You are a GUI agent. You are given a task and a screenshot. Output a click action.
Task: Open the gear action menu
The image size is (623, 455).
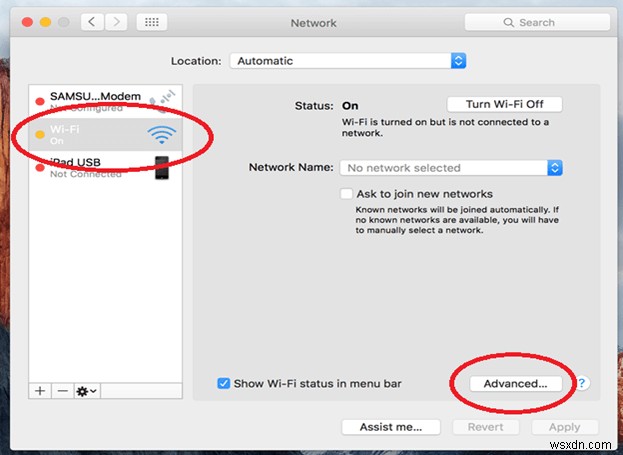pyautogui.click(x=87, y=391)
